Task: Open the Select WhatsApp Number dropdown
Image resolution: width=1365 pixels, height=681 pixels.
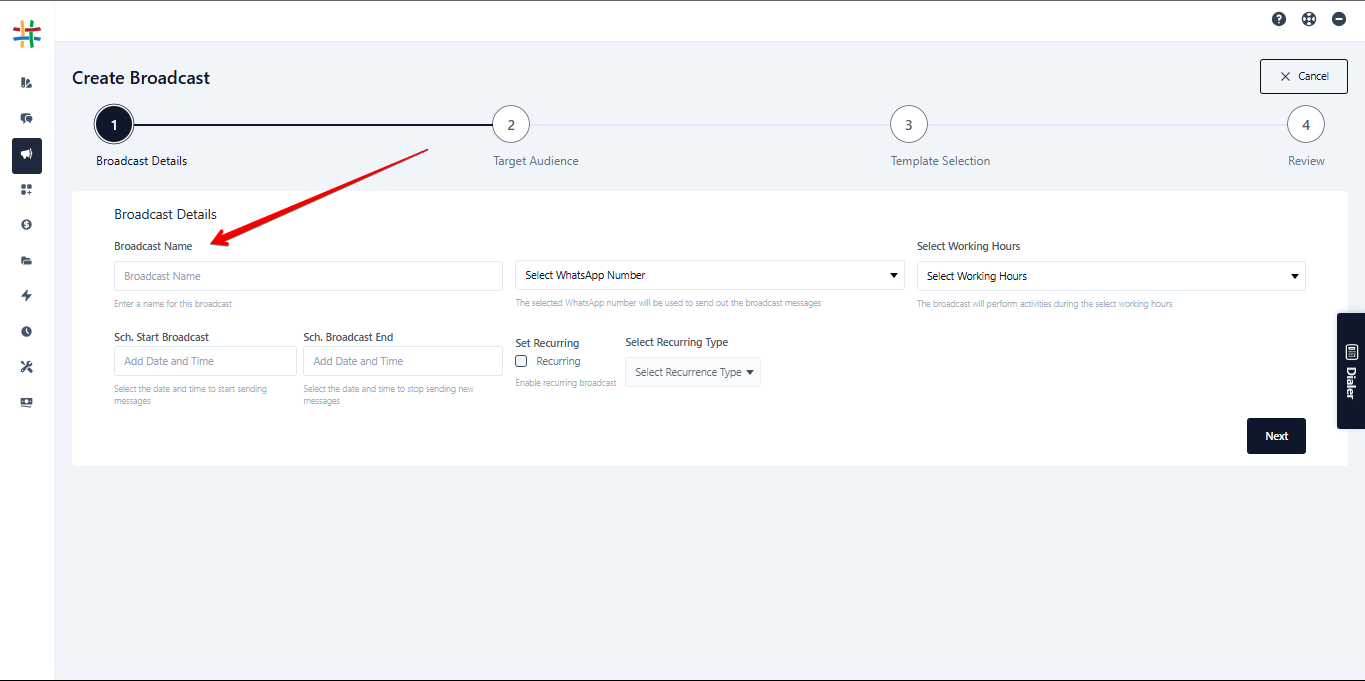Action: pyautogui.click(x=709, y=276)
